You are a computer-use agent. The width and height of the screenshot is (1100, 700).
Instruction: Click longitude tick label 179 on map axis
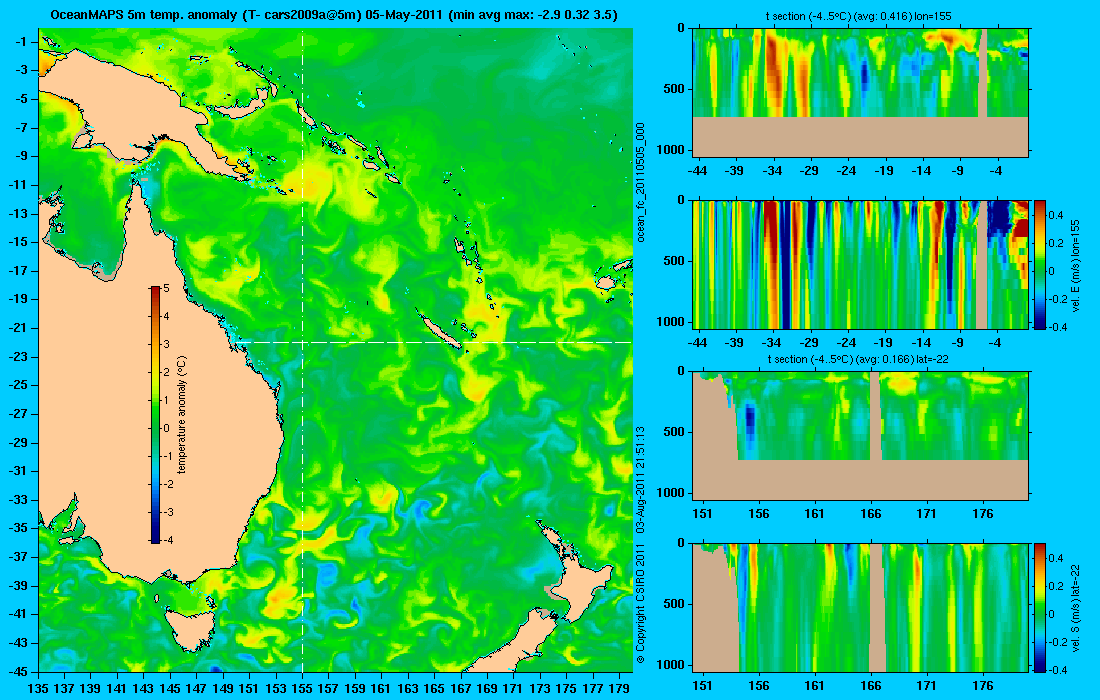click(x=618, y=689)
